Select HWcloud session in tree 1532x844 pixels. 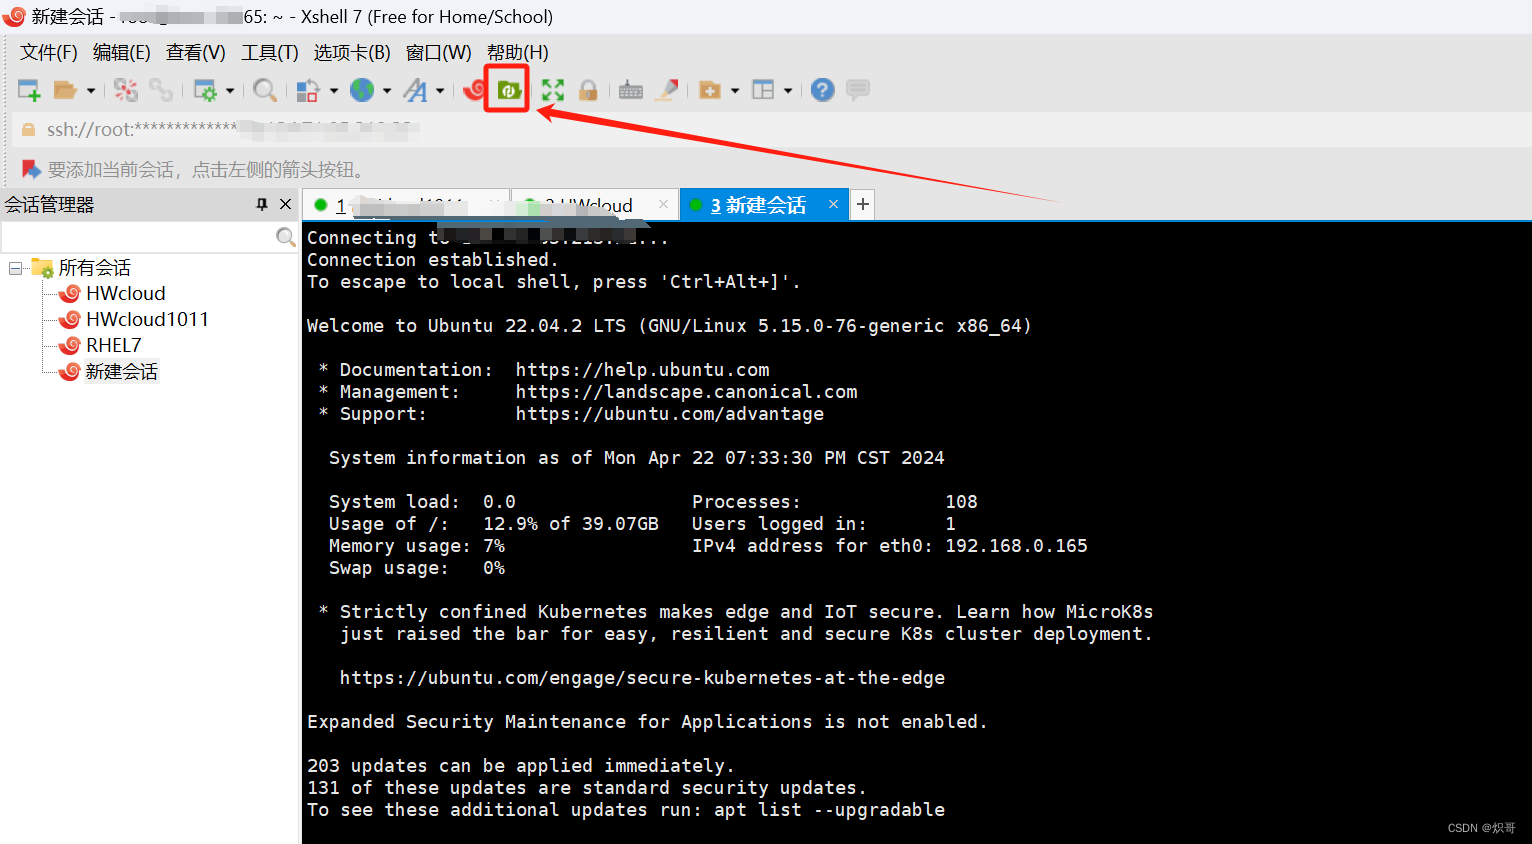(x=126, y=293)
